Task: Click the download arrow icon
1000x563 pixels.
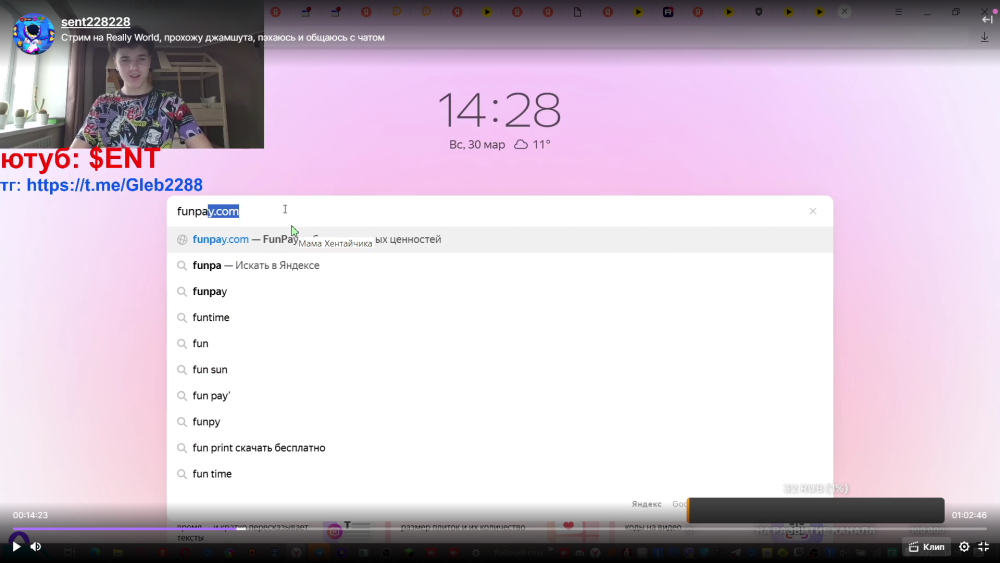Action: click(x=985, y=37)
